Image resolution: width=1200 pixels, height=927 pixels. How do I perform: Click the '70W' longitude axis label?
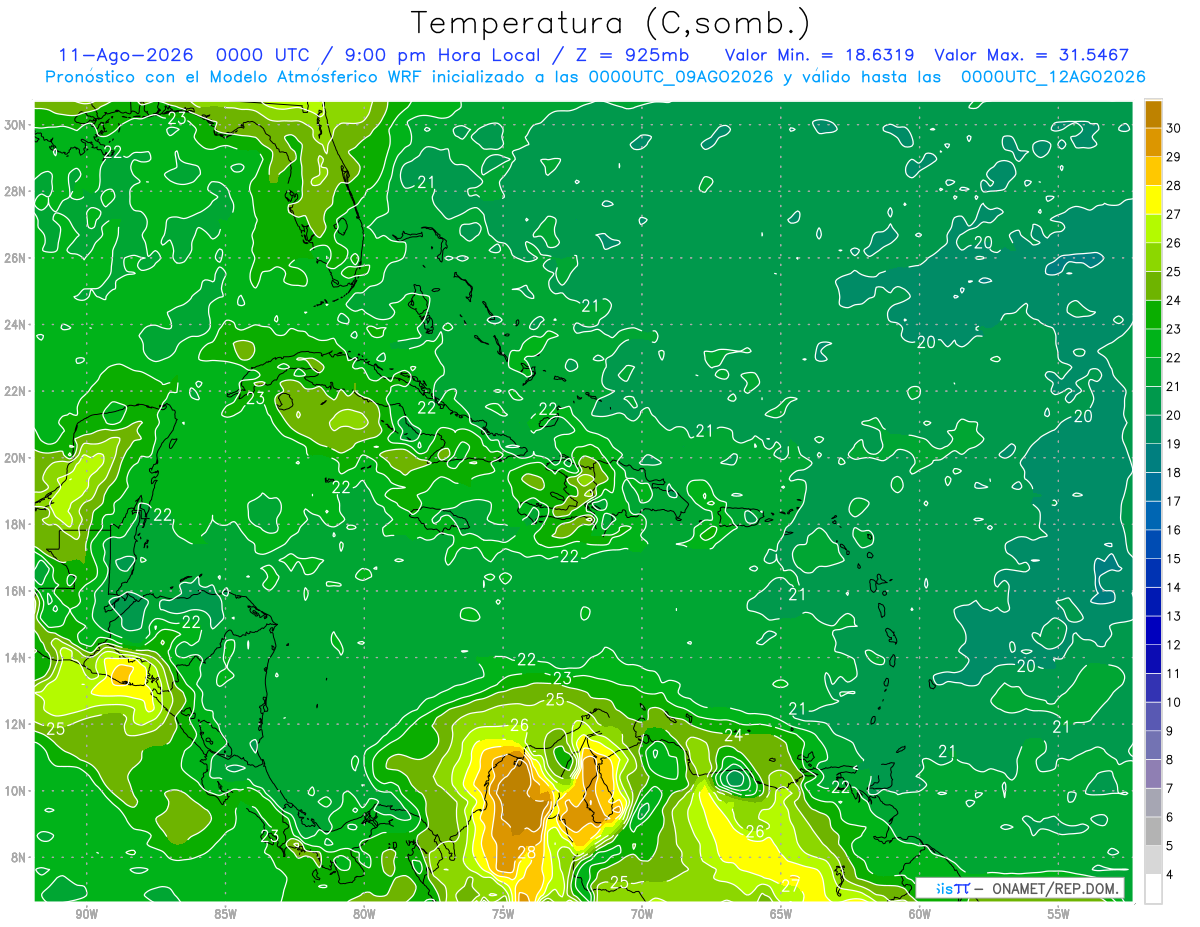click(642, 913)
